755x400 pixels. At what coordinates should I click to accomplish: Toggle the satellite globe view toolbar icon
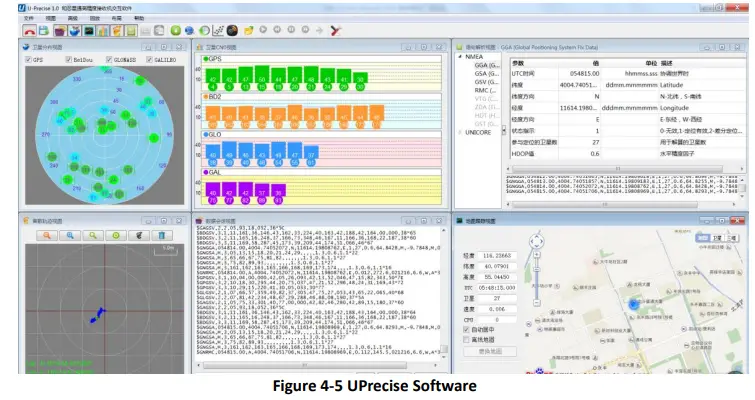pyautogui.click(x=74, y=31)
